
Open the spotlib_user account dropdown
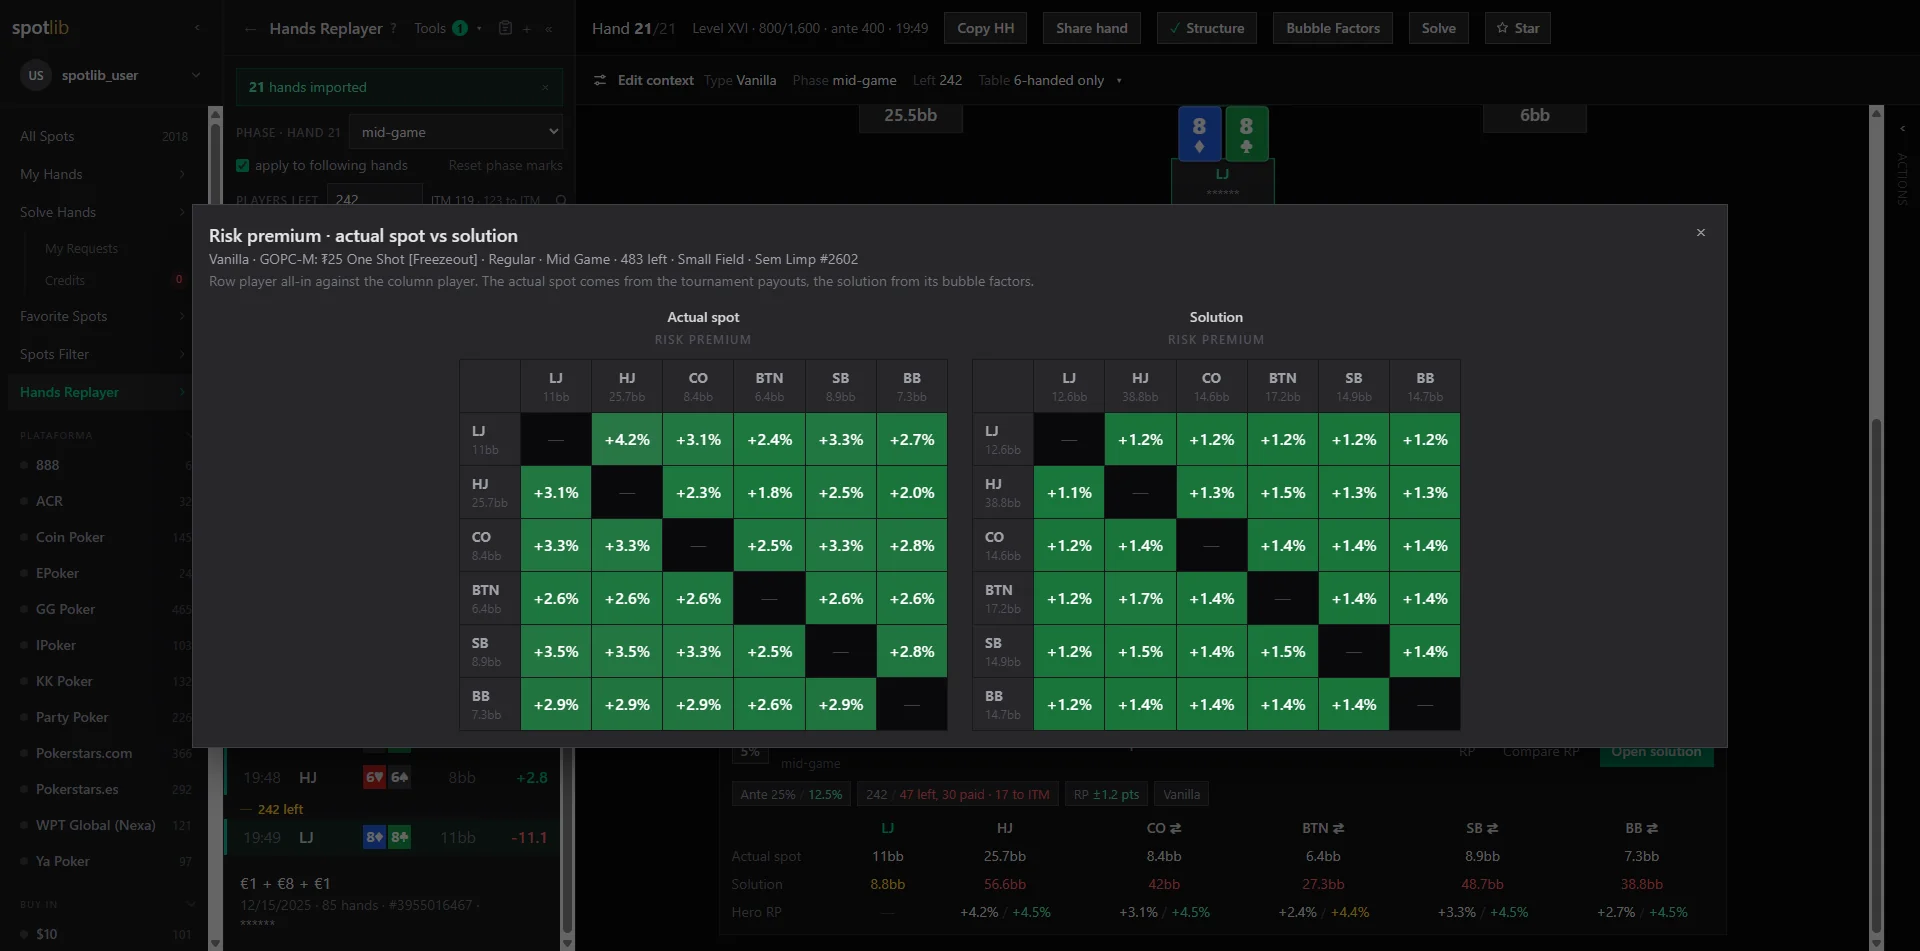coord(196,75)
